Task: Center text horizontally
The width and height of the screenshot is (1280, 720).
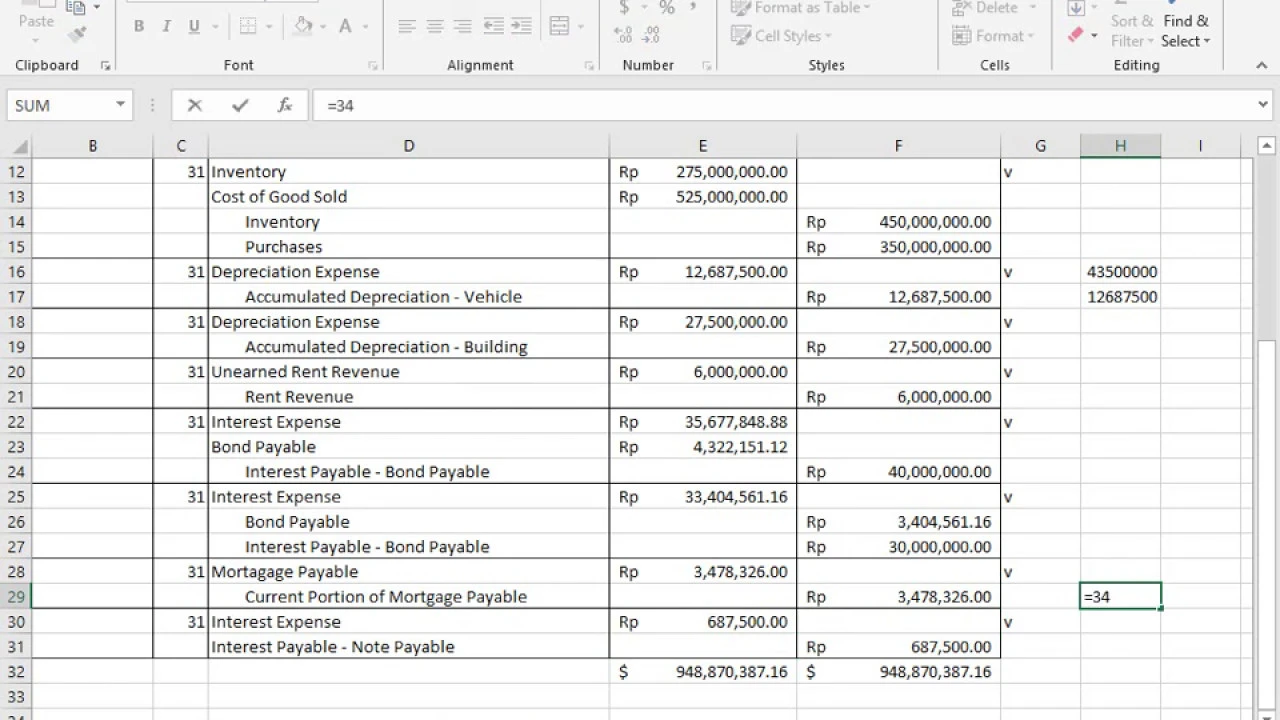Action: click(435, 27)
